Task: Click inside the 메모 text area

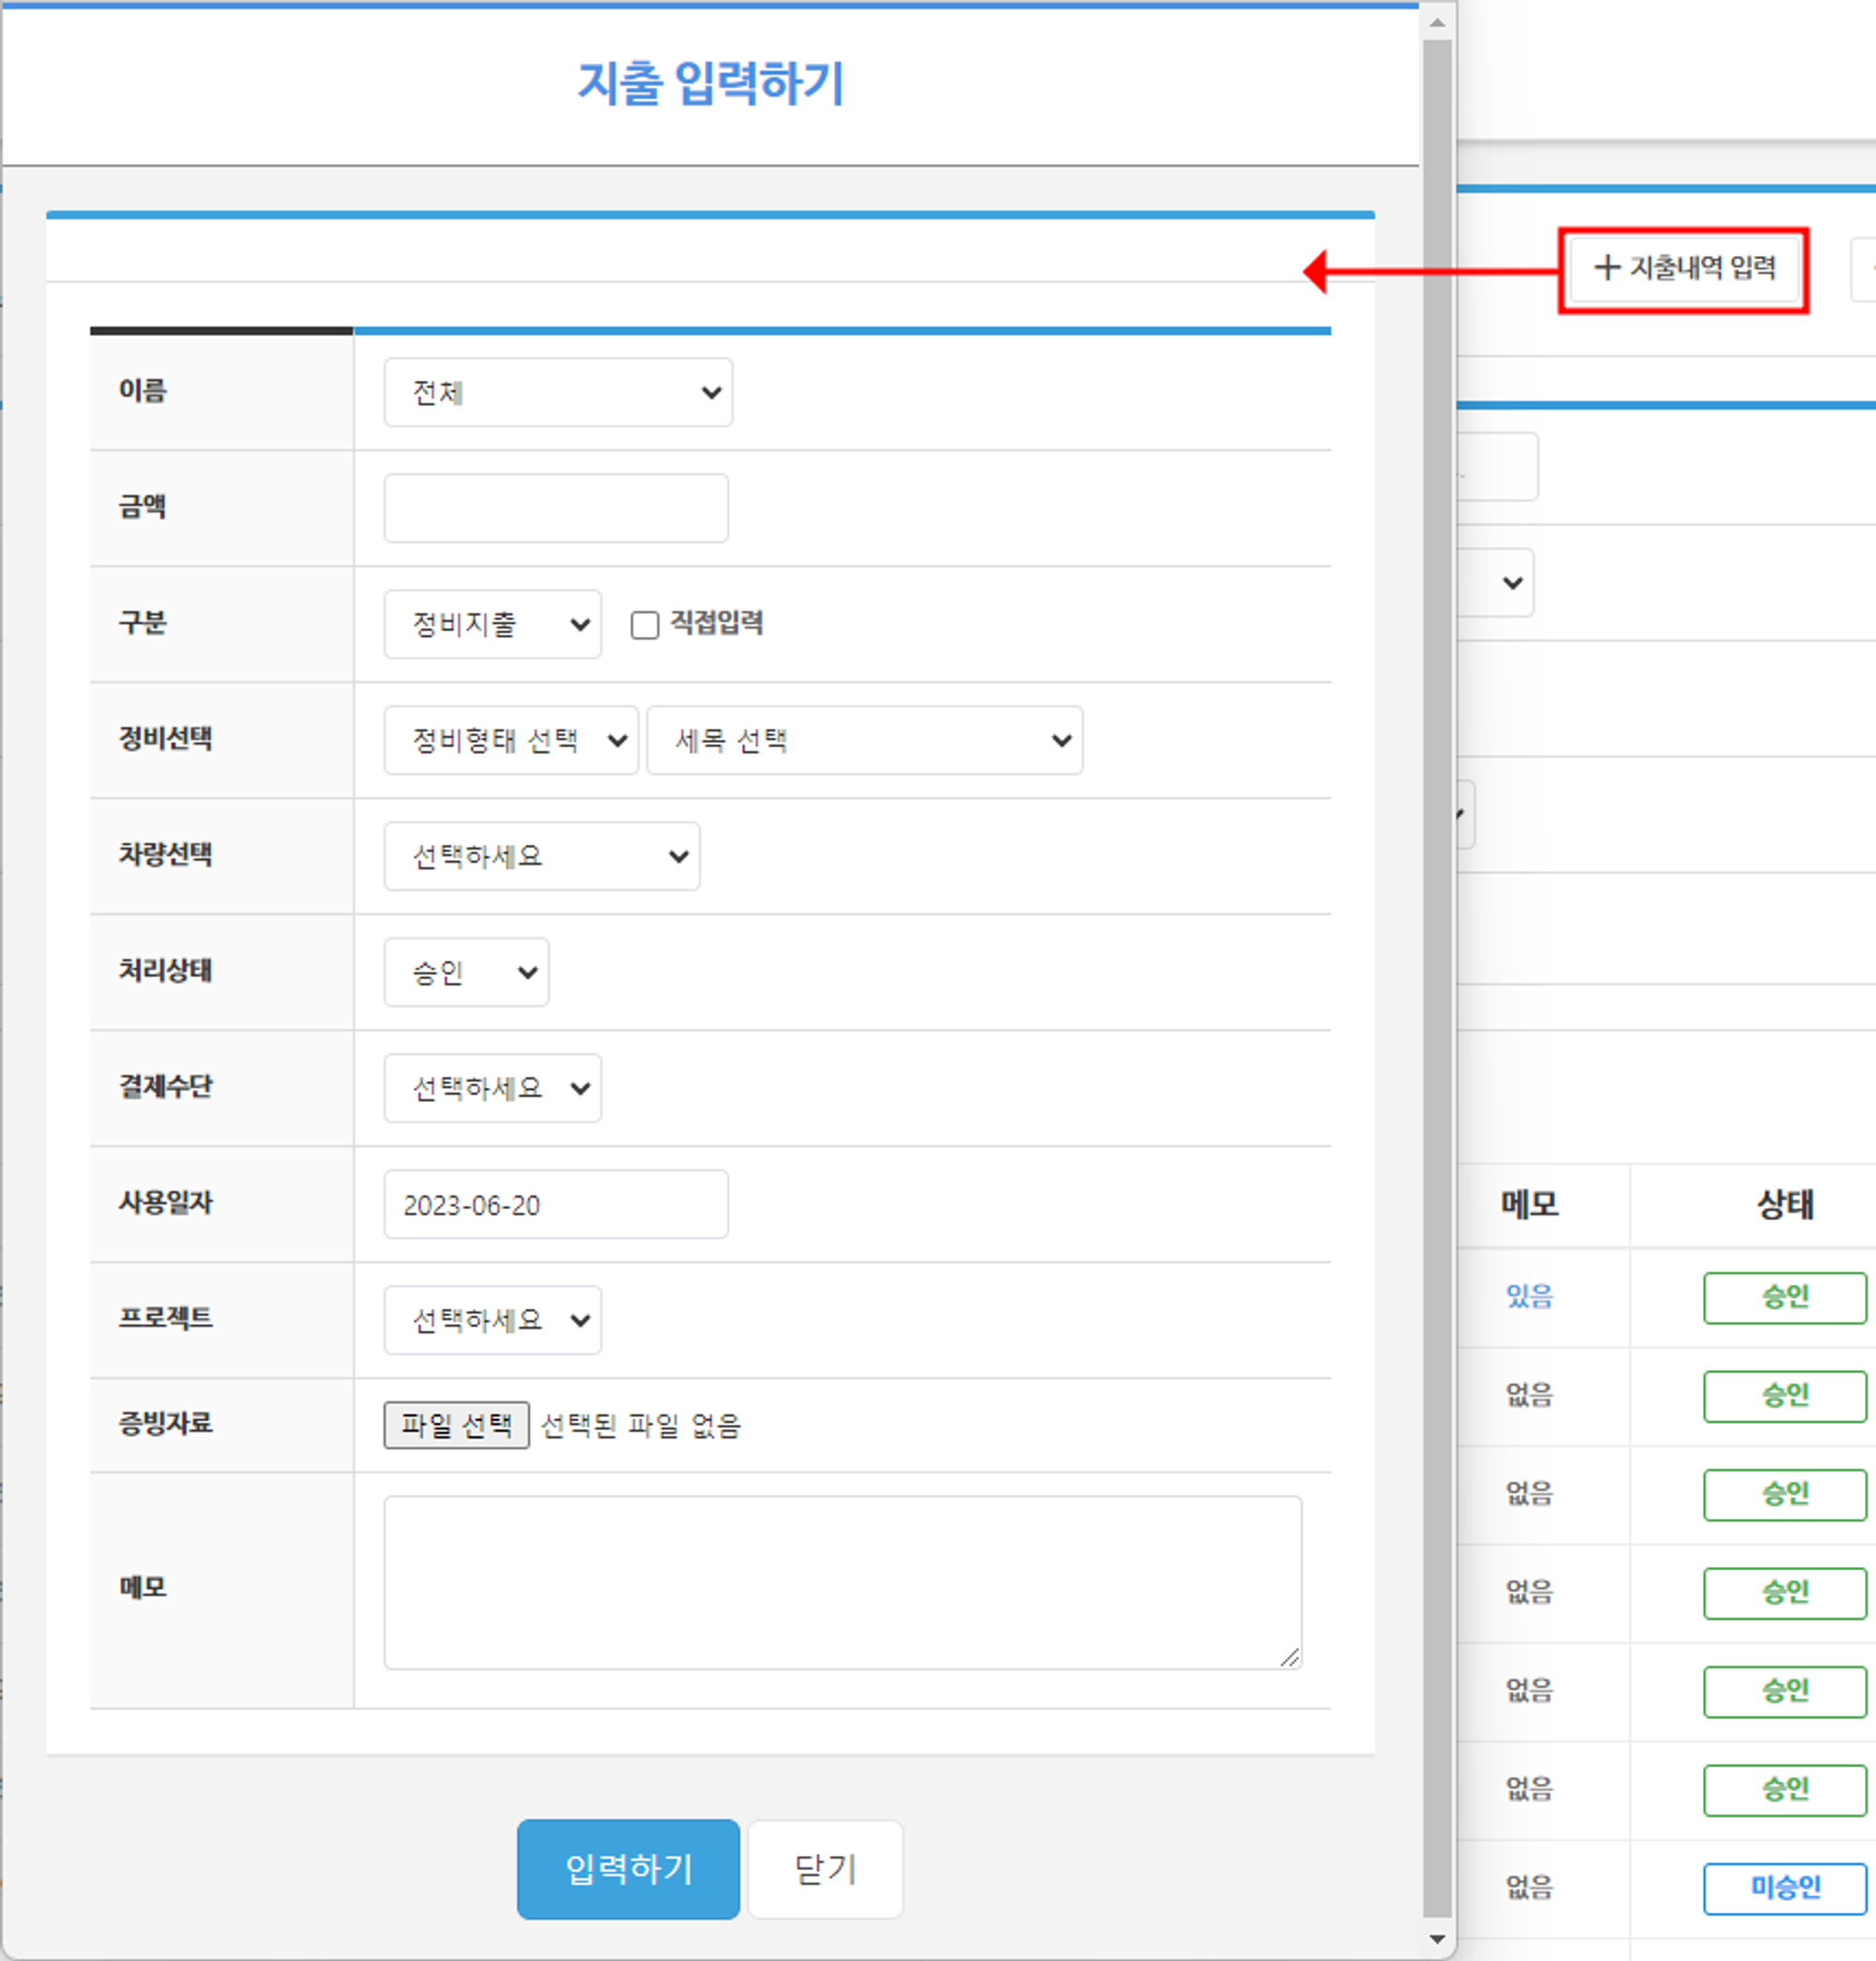Action: click(x=840, y=1580)
